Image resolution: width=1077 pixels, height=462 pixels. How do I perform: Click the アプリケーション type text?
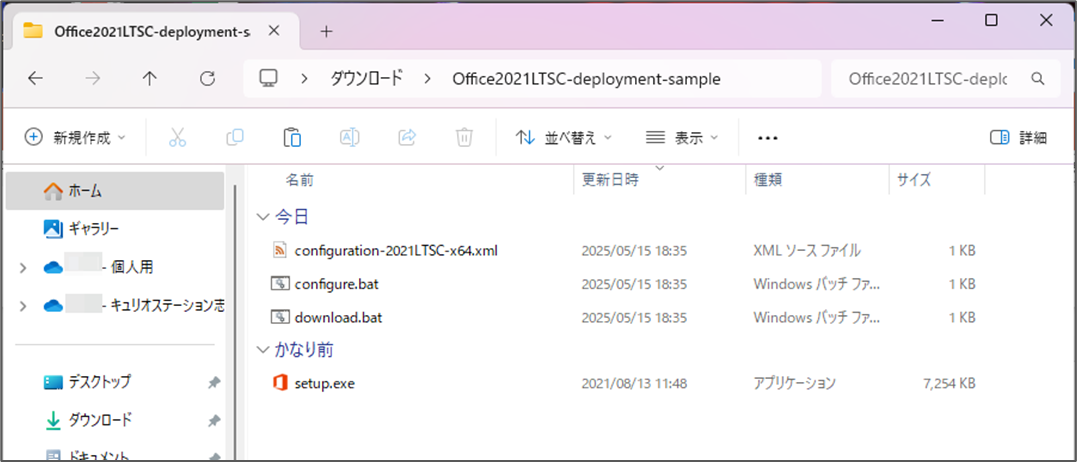(x=795, y=383)
